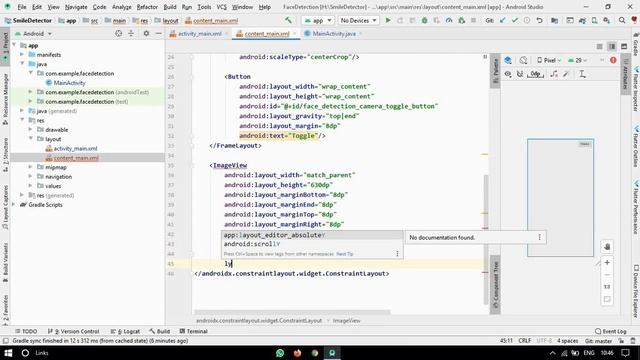Open the app run configuration dropdown
The height and width of the screenshot is (360, 640).
coord(318,20)
